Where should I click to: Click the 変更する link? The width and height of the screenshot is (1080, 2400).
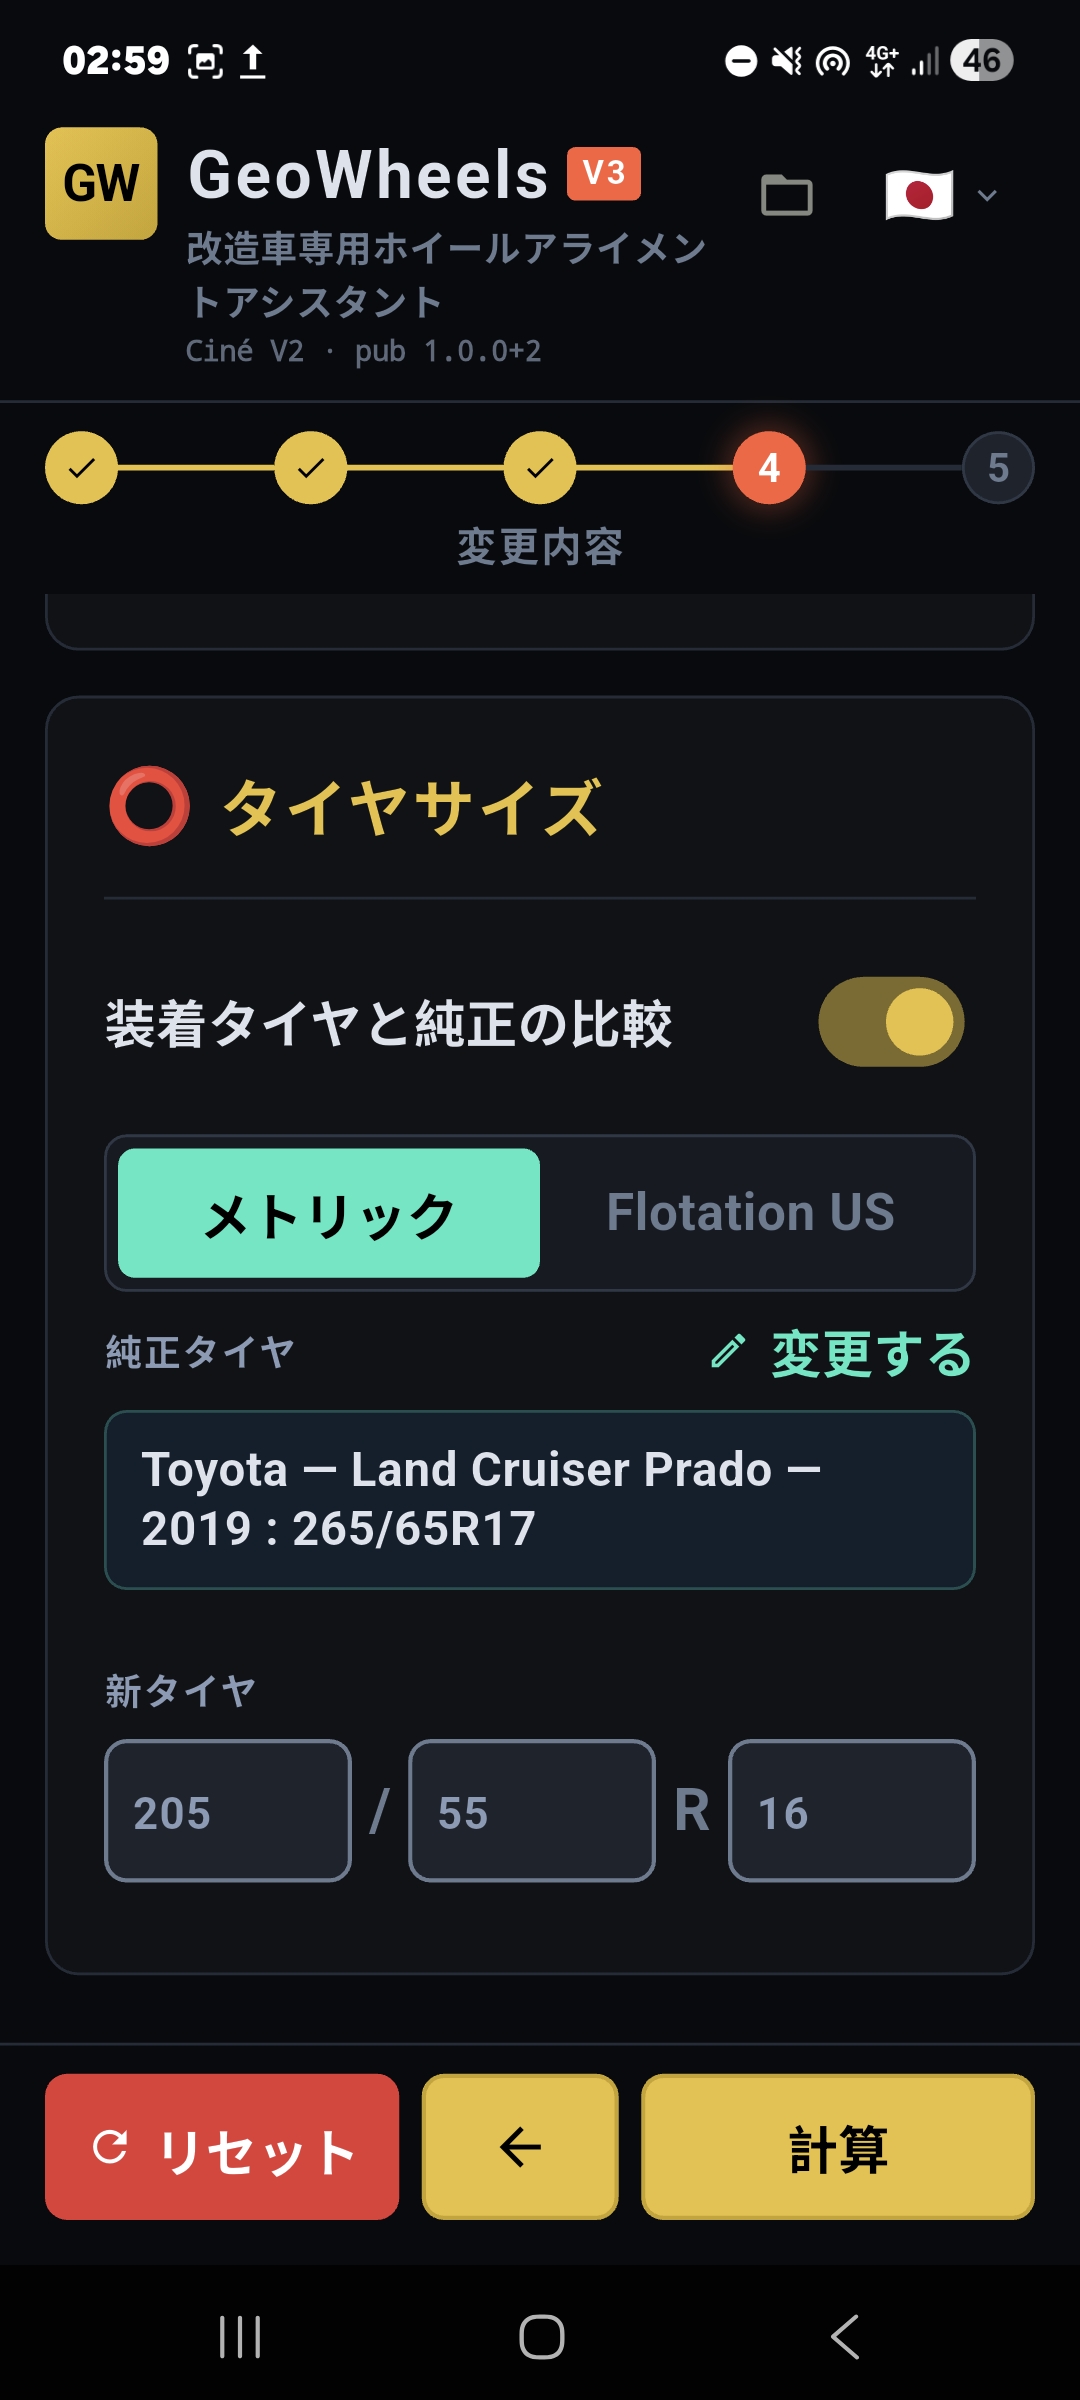coord(870,1354)
